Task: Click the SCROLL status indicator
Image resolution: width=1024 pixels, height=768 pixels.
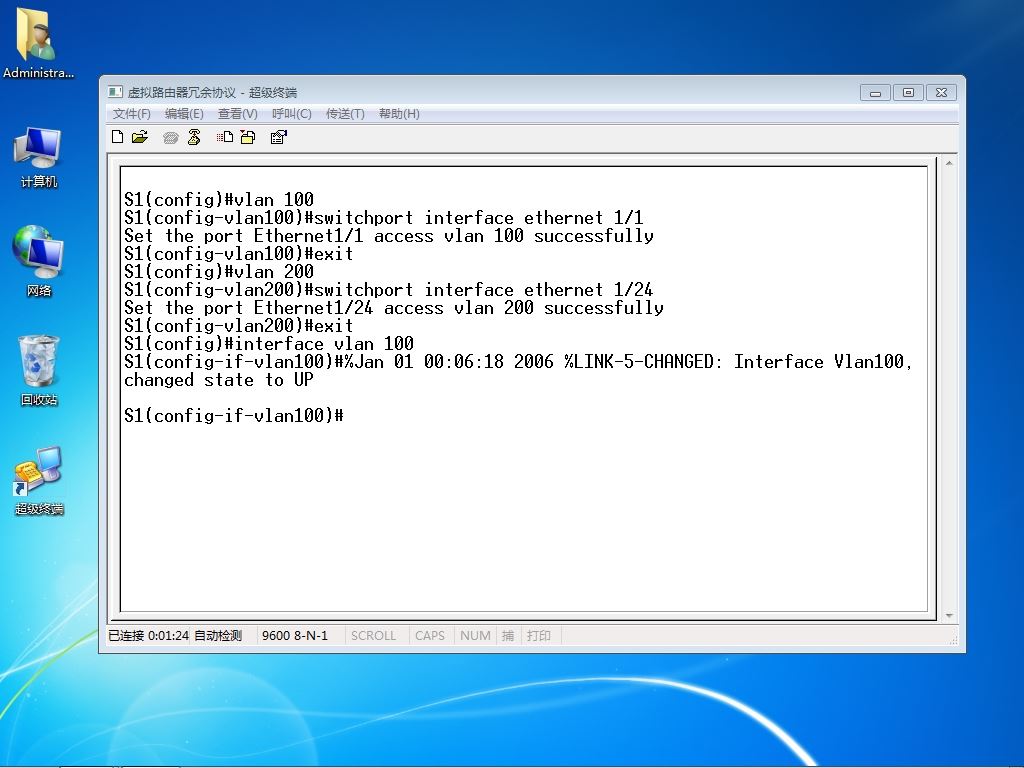Action: [x=374, y=635]
